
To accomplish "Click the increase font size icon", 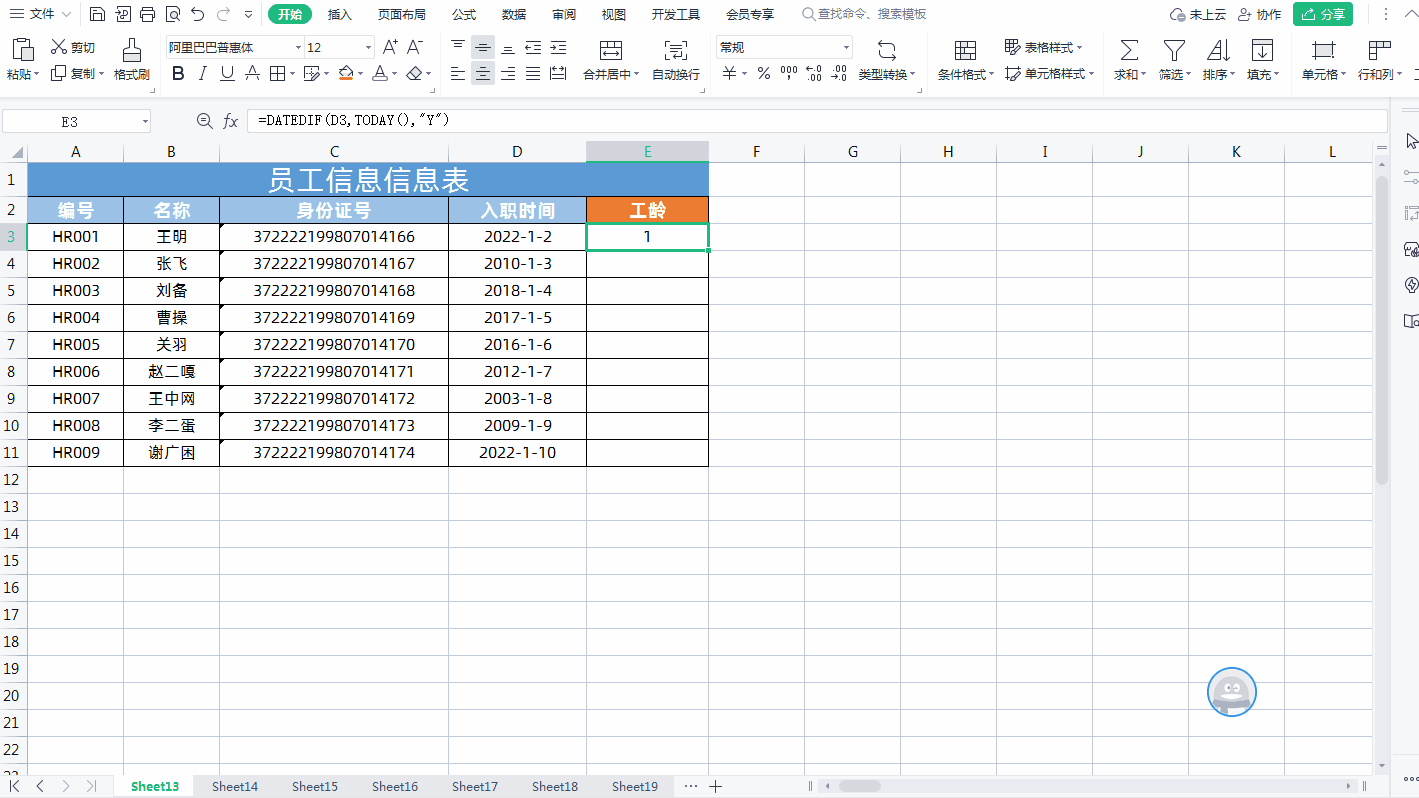I will (x=390, y=47).
